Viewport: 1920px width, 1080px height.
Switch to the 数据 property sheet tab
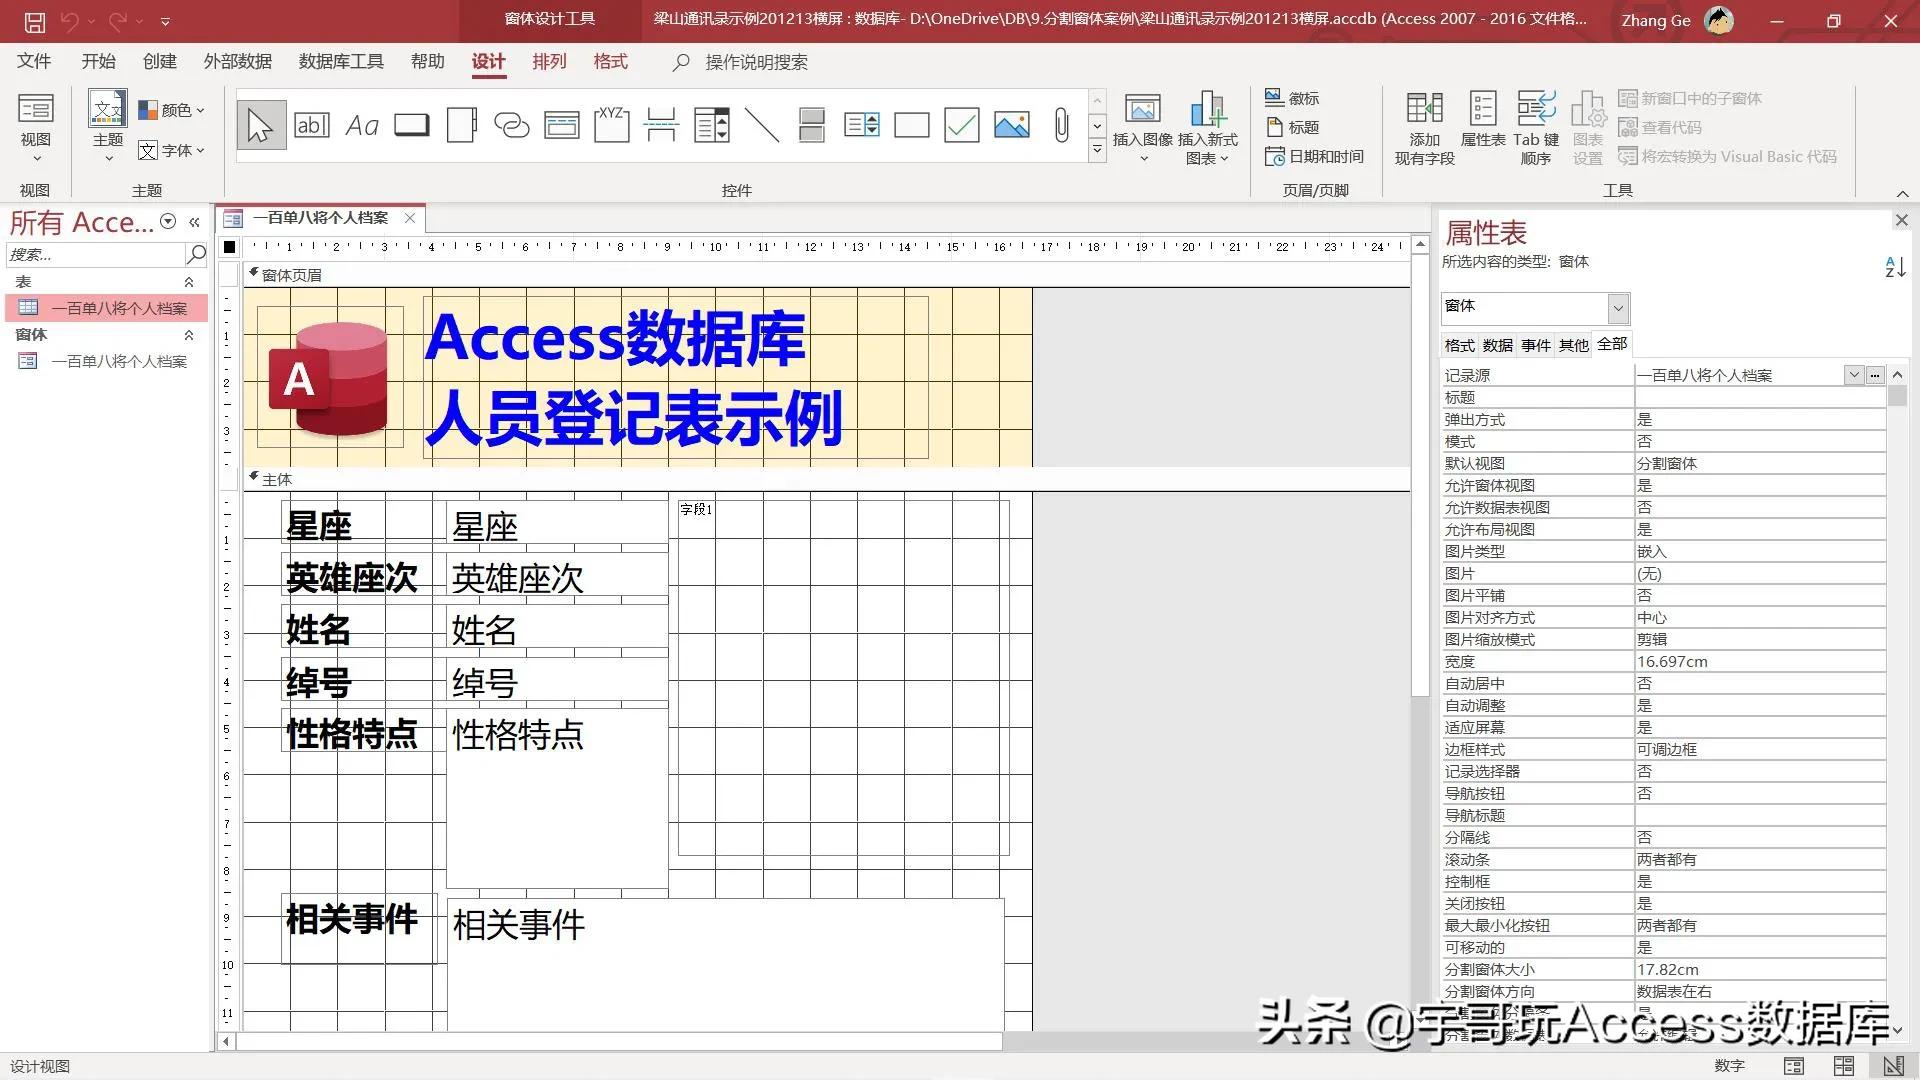tap(1497, 345)
